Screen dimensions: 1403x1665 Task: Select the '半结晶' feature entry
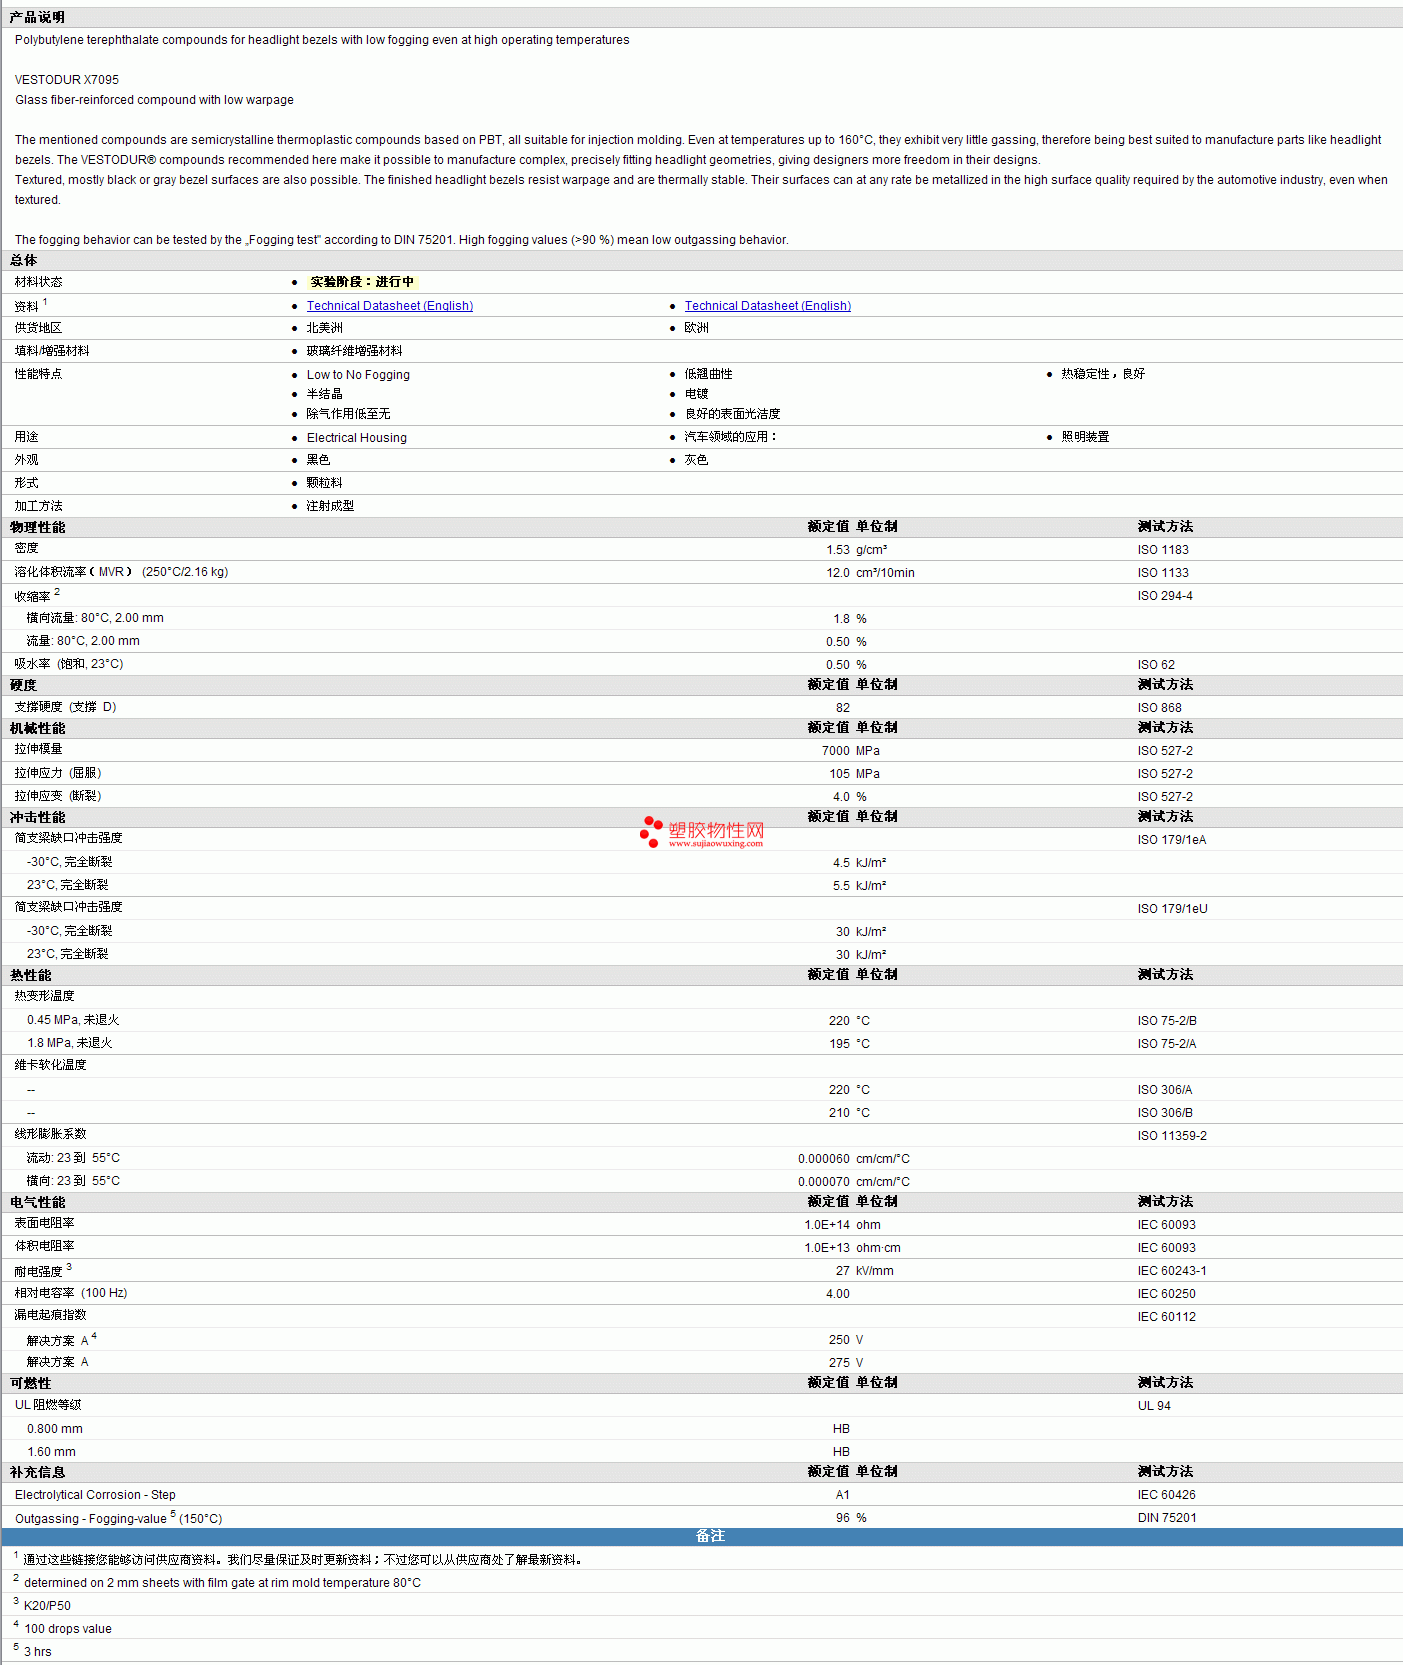(325, 394)
